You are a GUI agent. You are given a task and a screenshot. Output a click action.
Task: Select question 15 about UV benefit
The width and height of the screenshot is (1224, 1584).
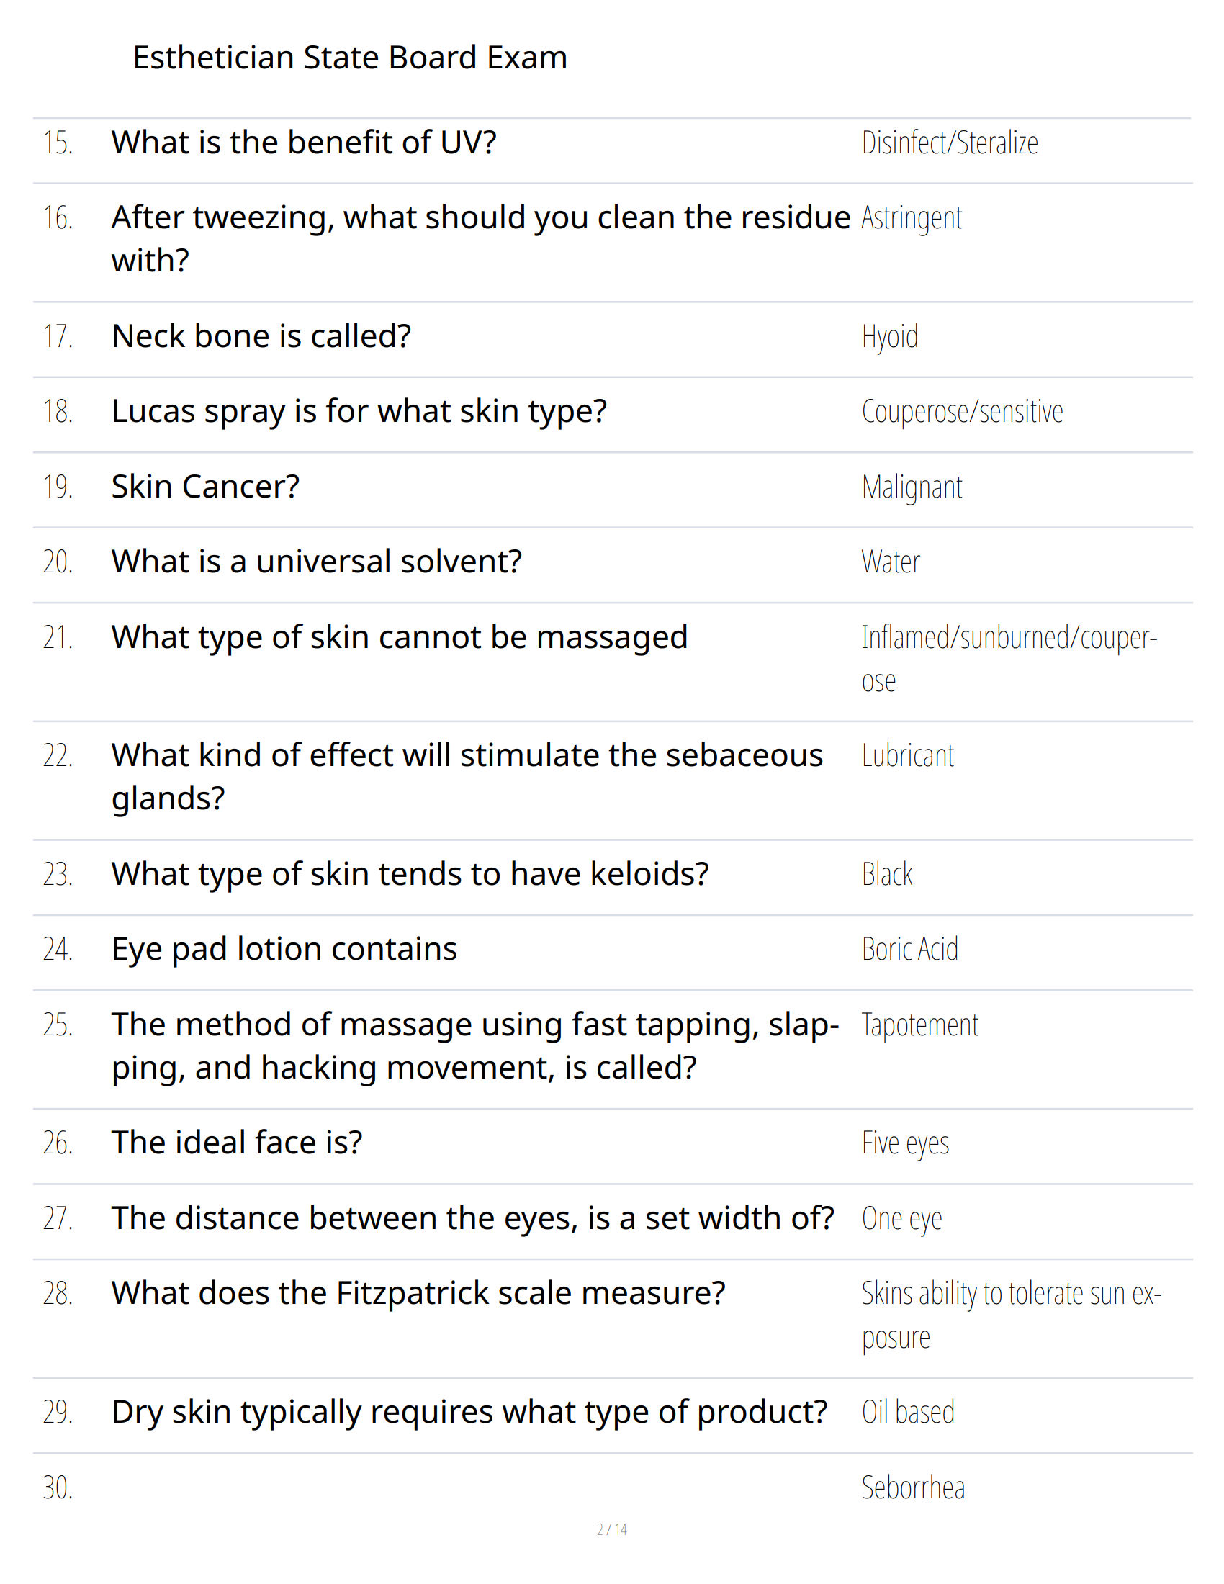click(304, 142)
